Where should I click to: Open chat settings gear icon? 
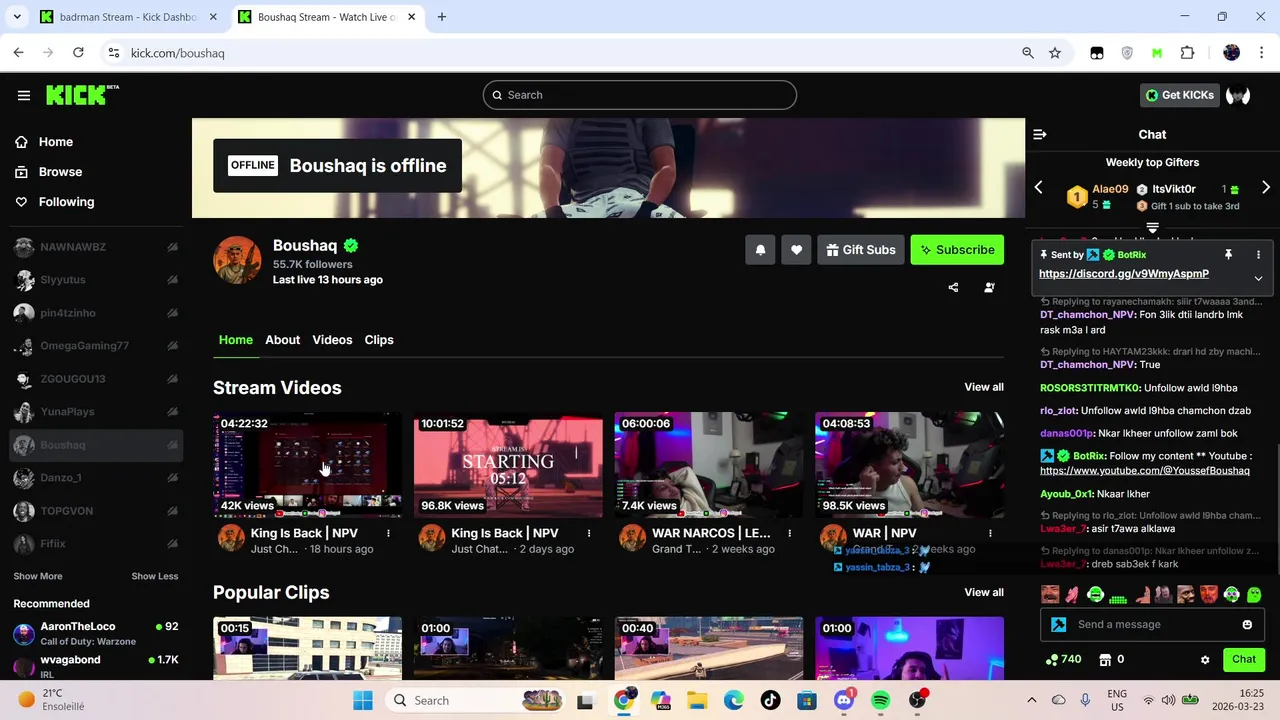click(x=1205, y=660)
